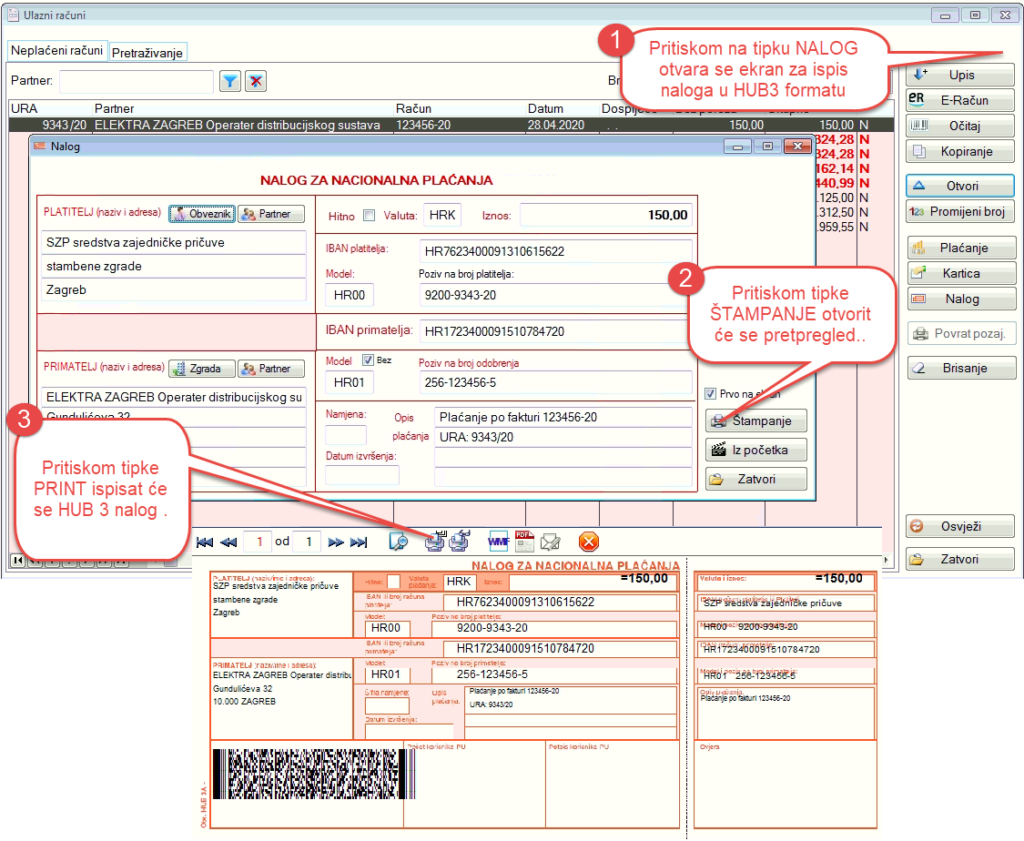Screen dimensions: 1024x841
Task: Toggle the Bez model checkbox
Action: [368, 360]
